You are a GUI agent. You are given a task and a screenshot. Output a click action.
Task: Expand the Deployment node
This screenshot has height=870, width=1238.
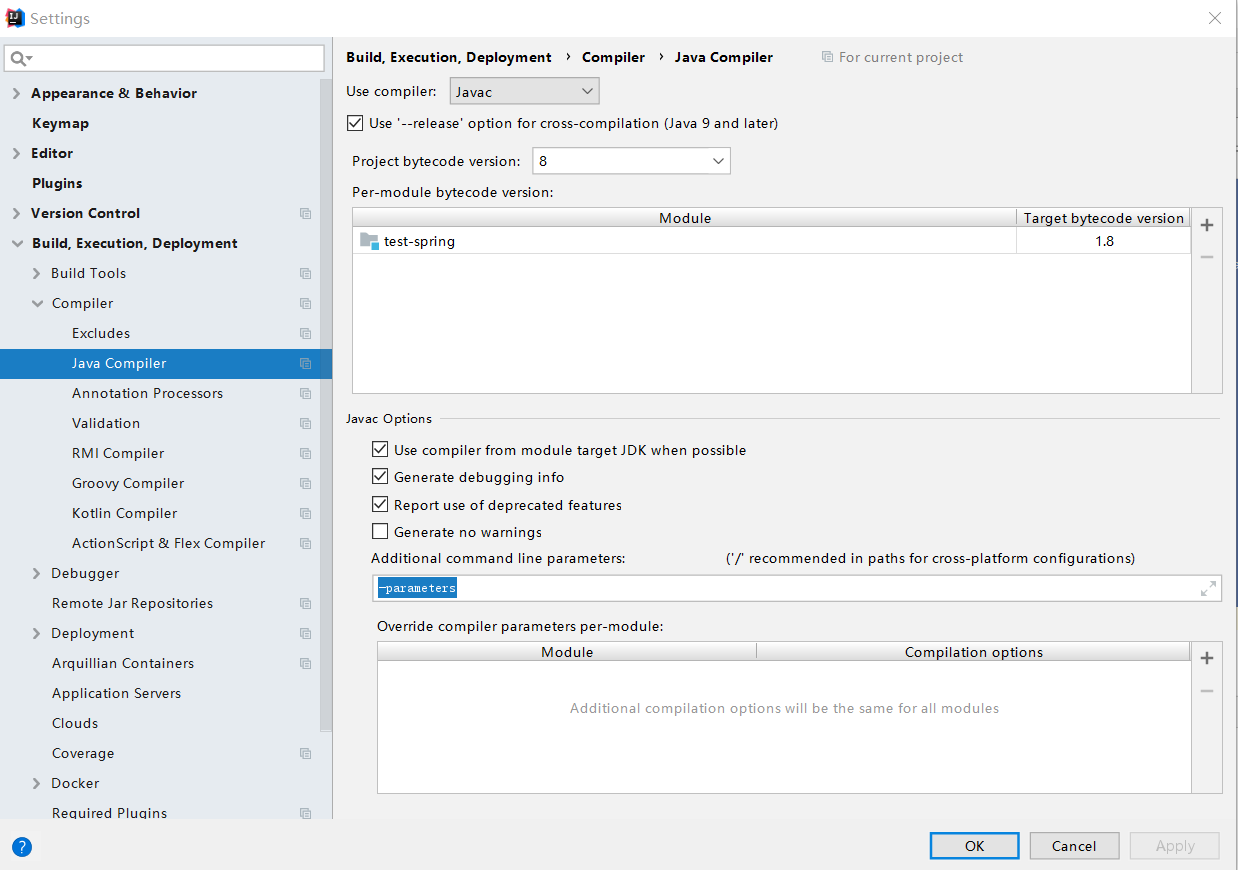[x=37, y=633]
